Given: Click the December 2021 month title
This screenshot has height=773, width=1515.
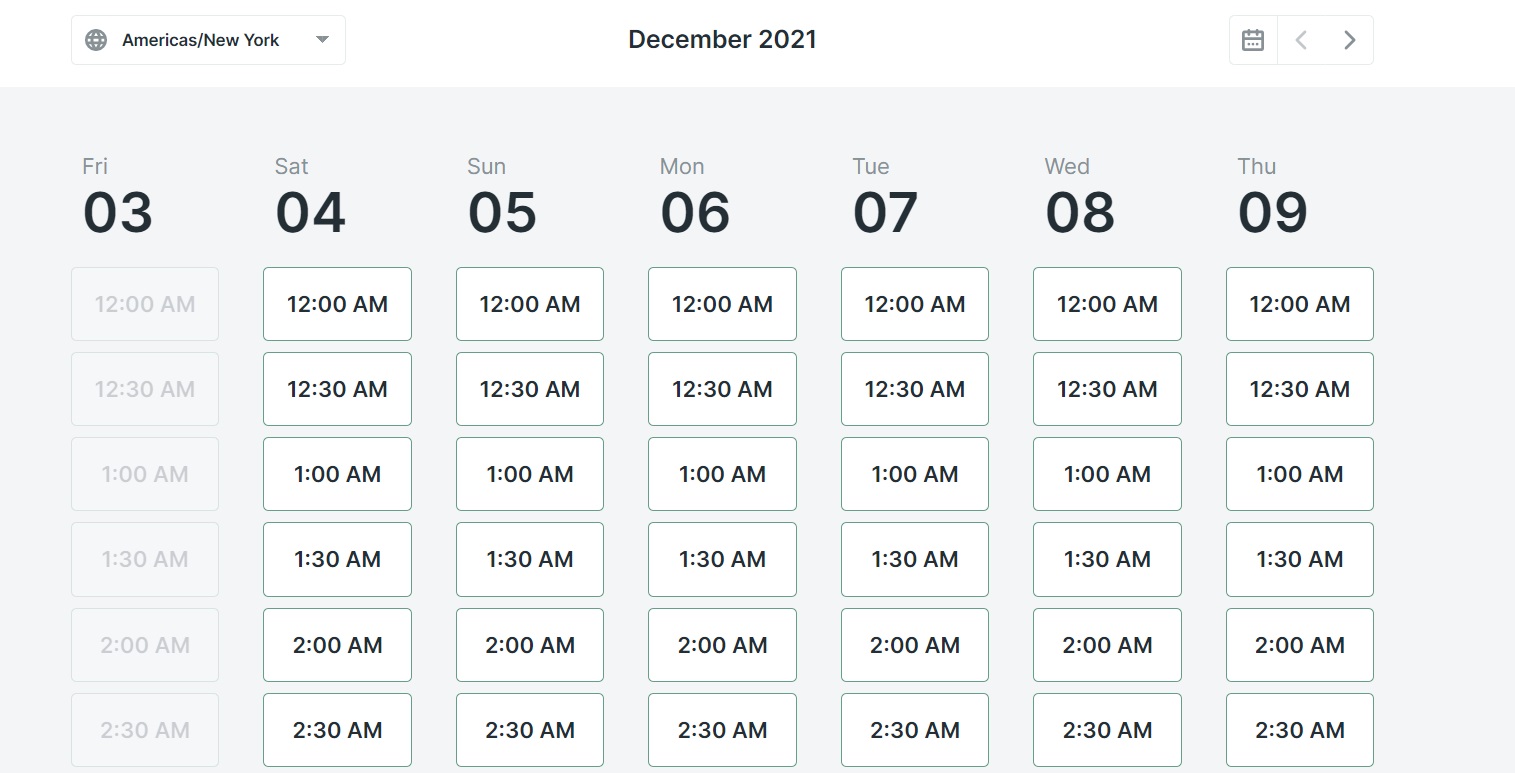Looking at the screenshot, I should pyautogui.click(x=722, y=40).
